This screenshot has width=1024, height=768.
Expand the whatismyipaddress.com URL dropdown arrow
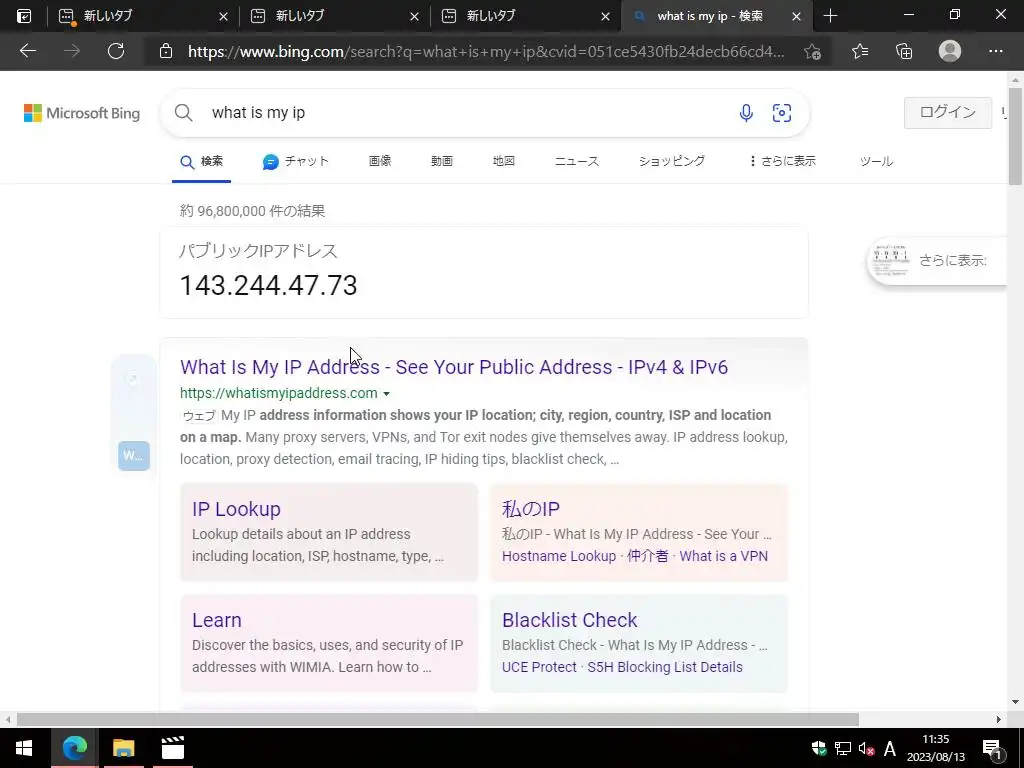click(387, 394)
